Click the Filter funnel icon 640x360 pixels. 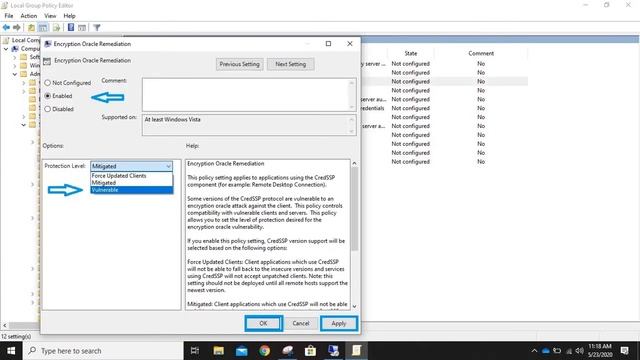(x=97, y=28)
